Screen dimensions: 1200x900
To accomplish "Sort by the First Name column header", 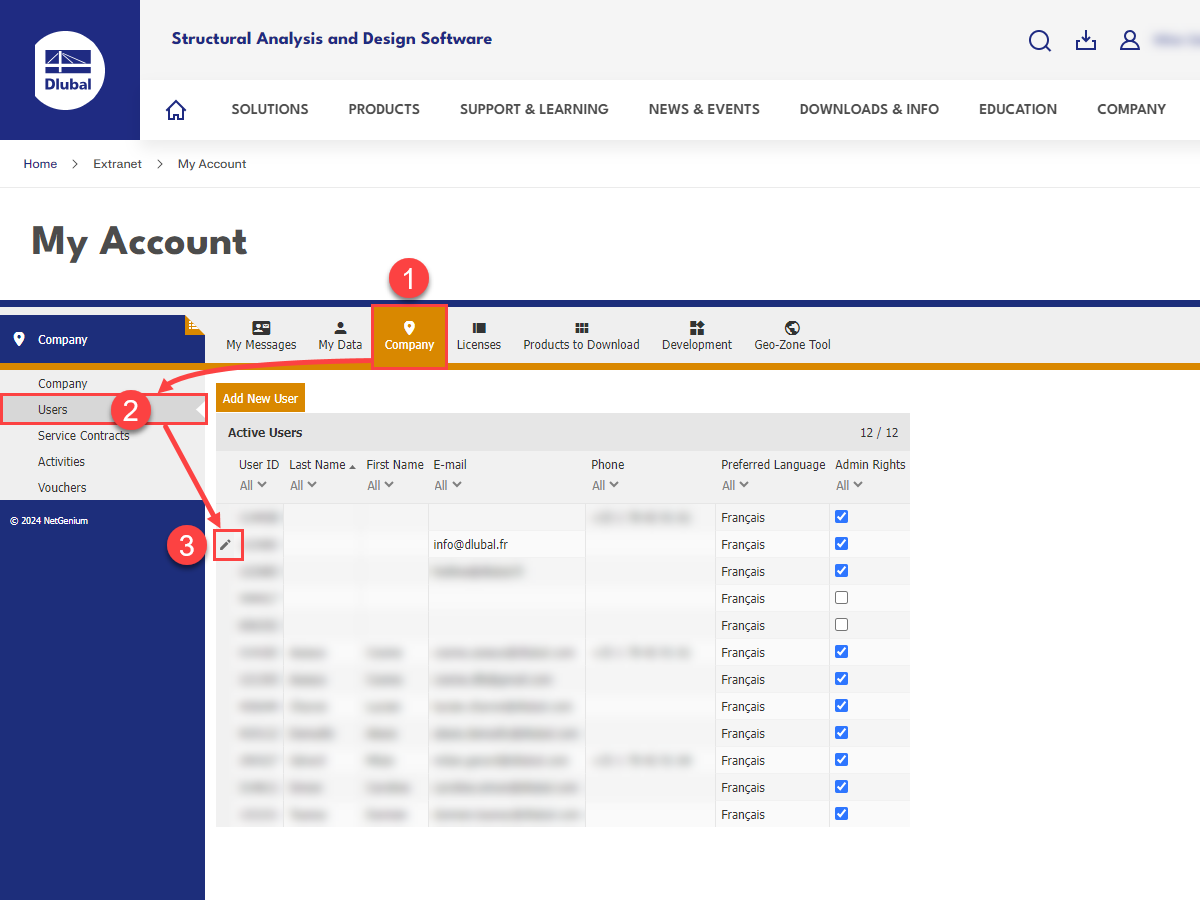I will pyautogui.click(x=395, y=465).
